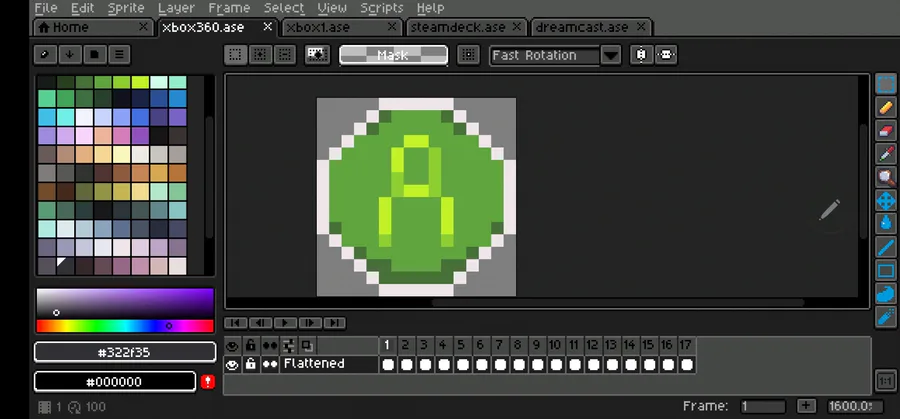Select the Move tool
The width and height of the screenshot is (900, 419).
point(886,201)
